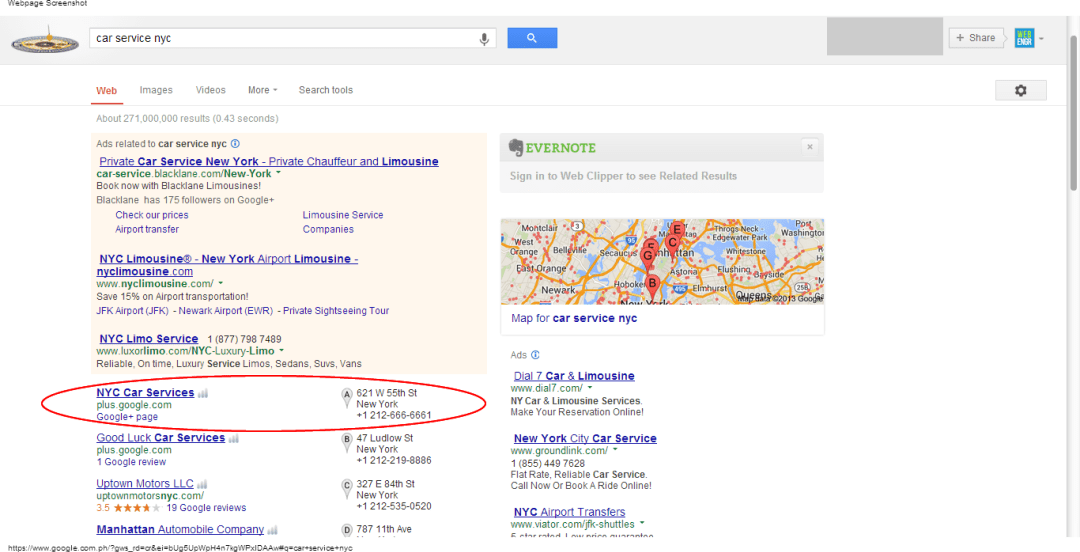The height and width of the screenshot is (552, 1080).
Task: Click 'Airport transfer' sitelink
Action: [x=147, y=229]
